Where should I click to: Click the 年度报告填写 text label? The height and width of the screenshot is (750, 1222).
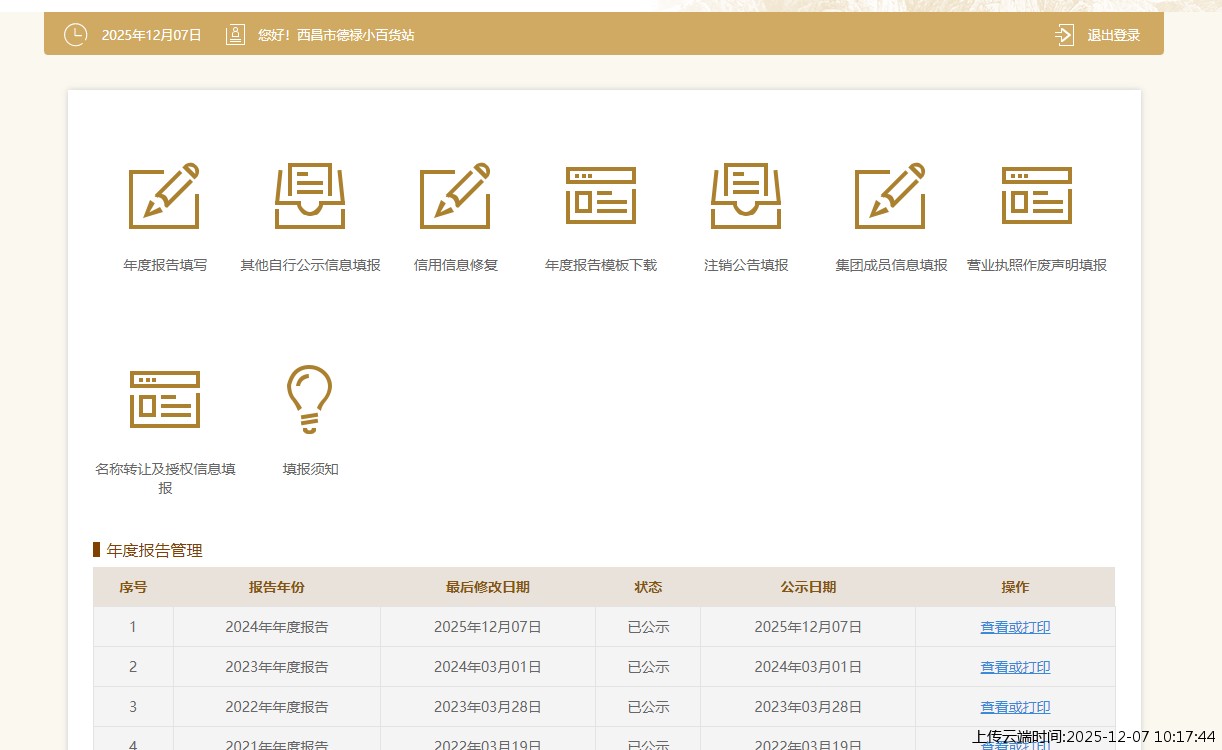[165, 266]
